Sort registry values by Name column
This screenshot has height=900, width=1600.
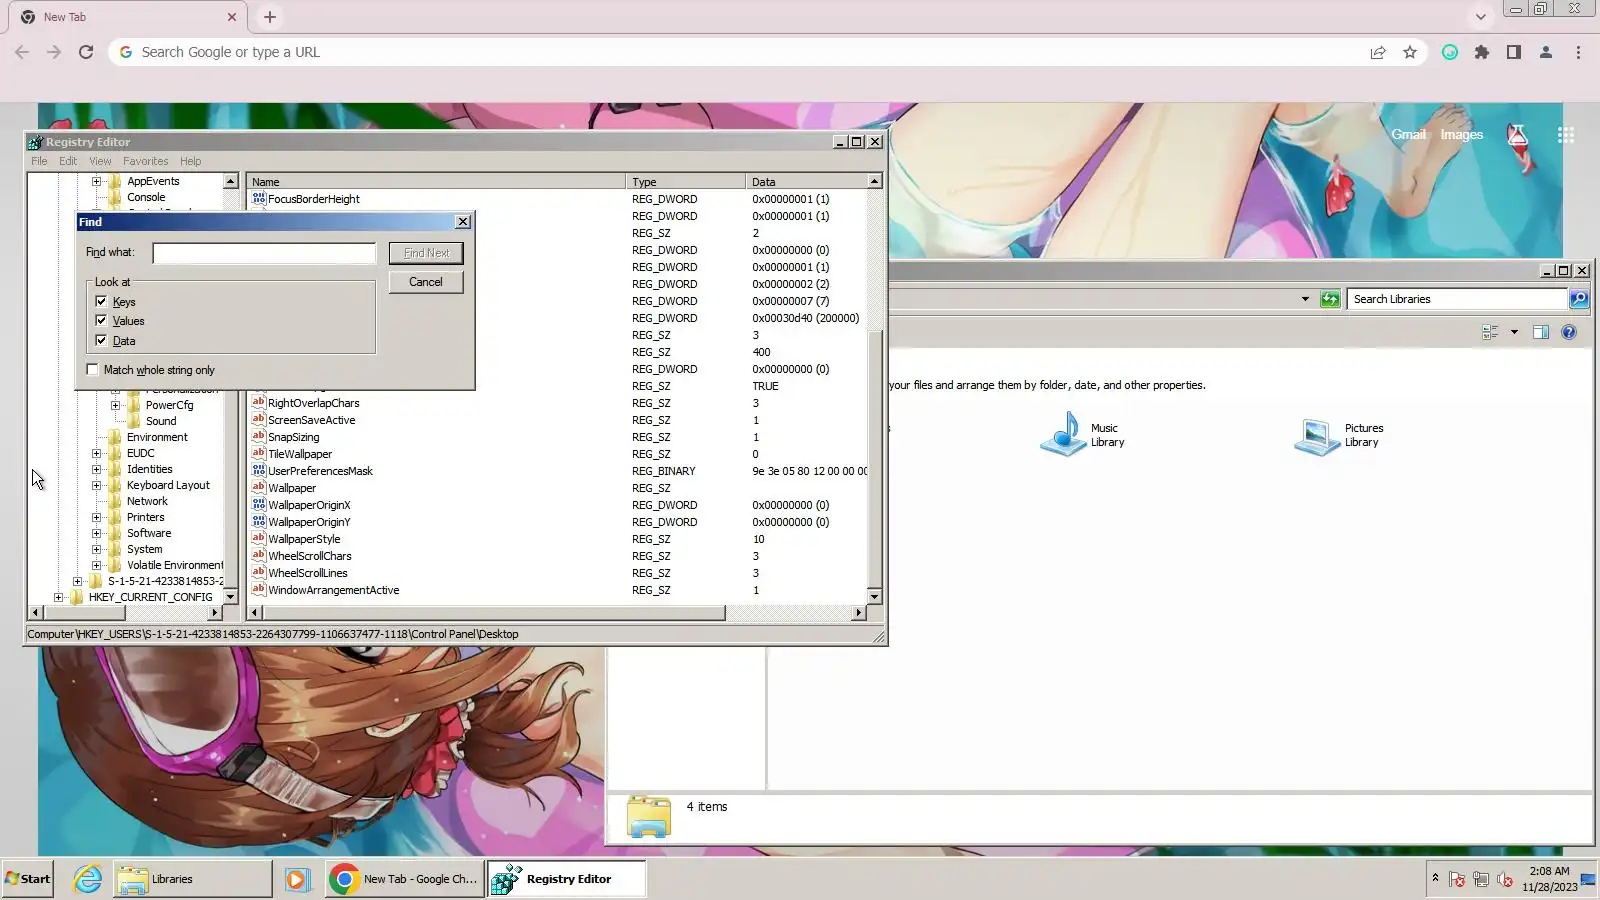click(x=436, y=182)
